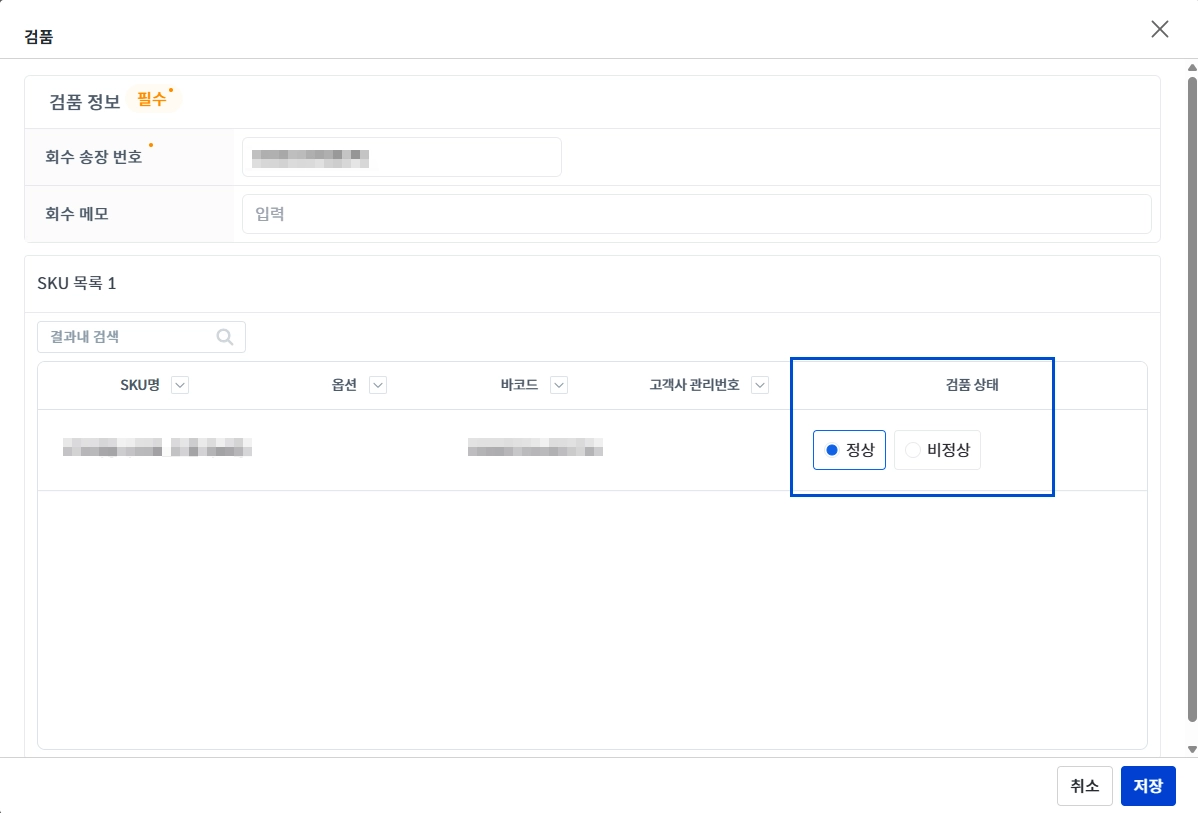This screenshot has width=1198, height=813.
Task: Click the search magnifier icon in 결과내 검색
Action: (x=225, y=337)
